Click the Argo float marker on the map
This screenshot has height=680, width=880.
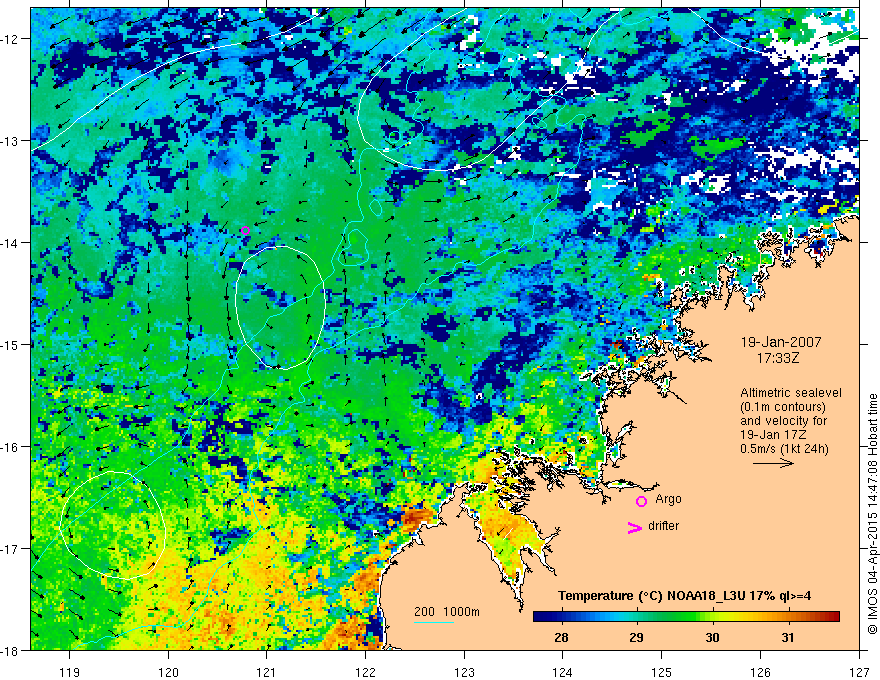coord(245,231)
